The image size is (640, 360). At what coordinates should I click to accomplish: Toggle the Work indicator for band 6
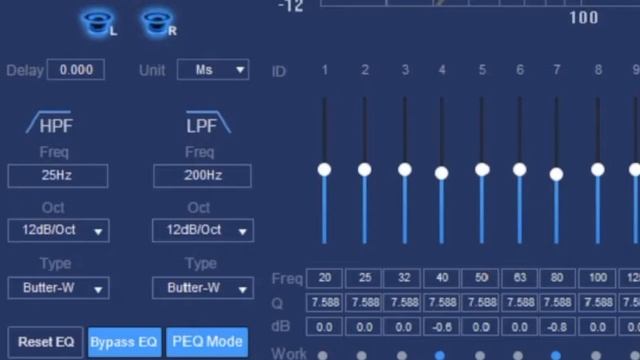point(518,356)
